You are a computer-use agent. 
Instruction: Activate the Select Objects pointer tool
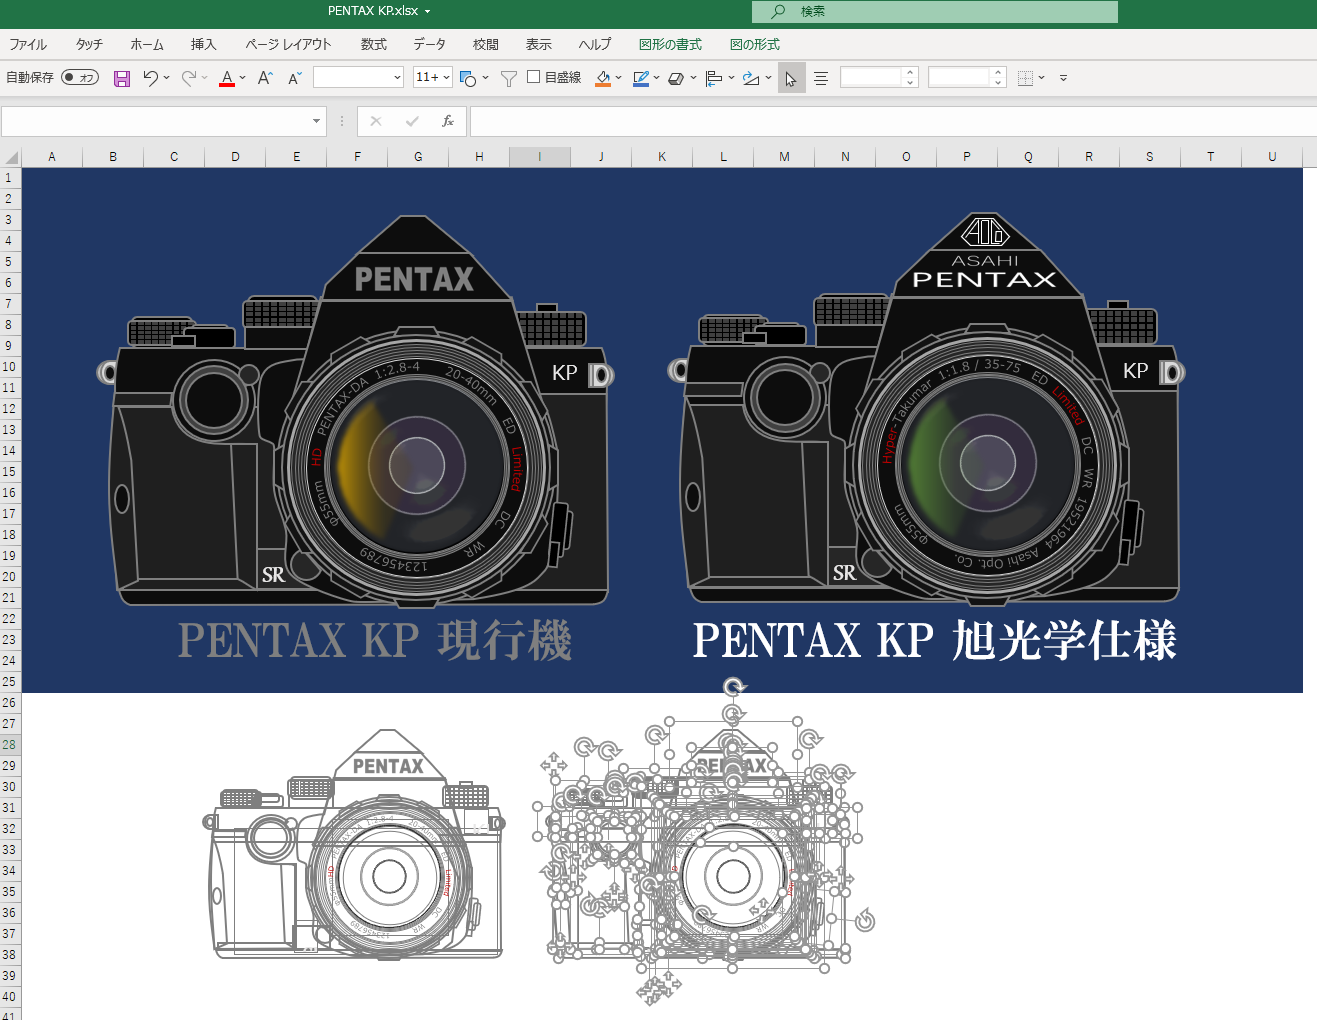(x=791, y=78)
